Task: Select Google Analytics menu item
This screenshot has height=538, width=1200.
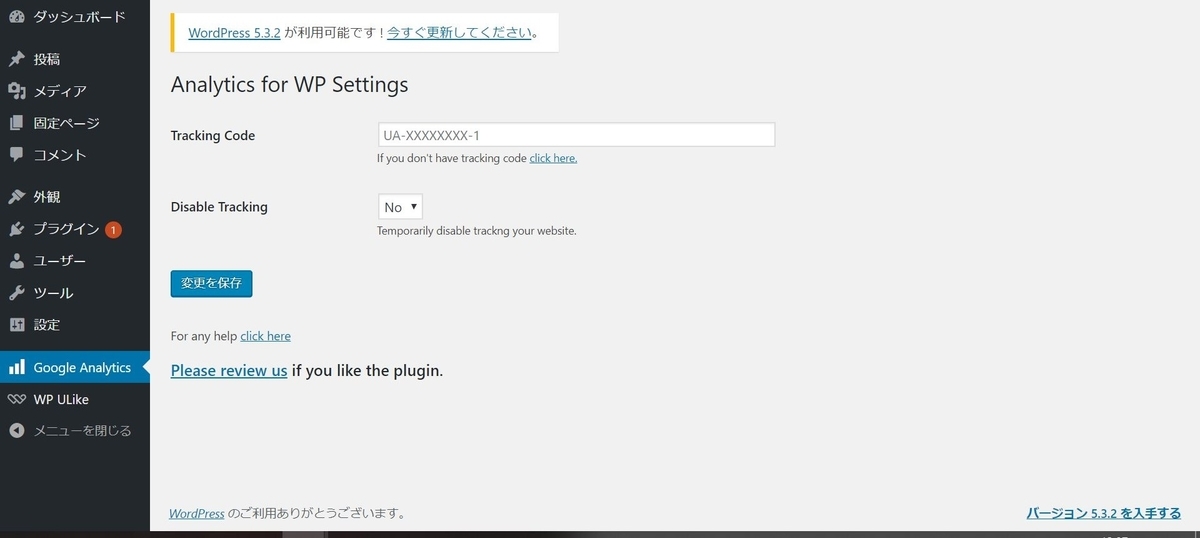Action: [75, 367]
